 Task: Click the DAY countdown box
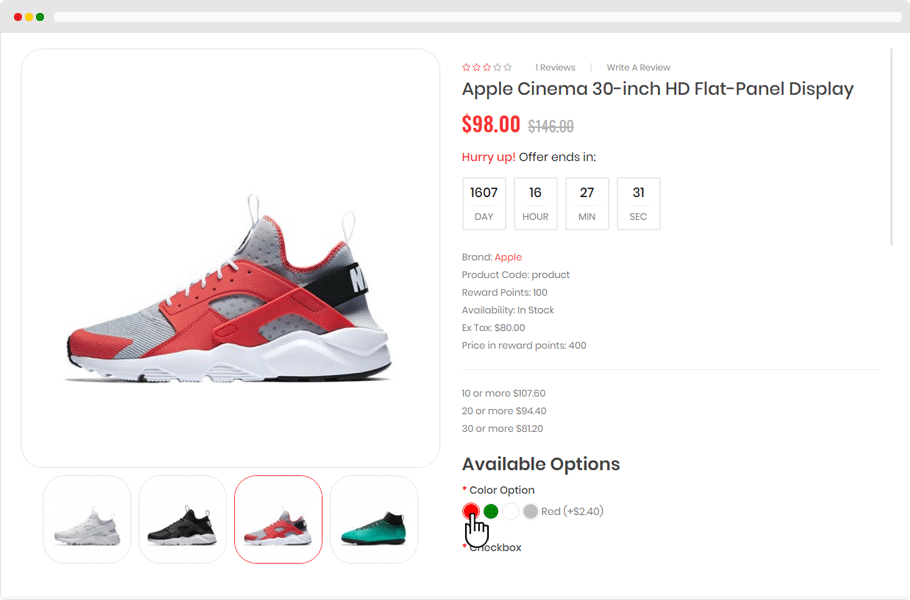pos(484,203)
